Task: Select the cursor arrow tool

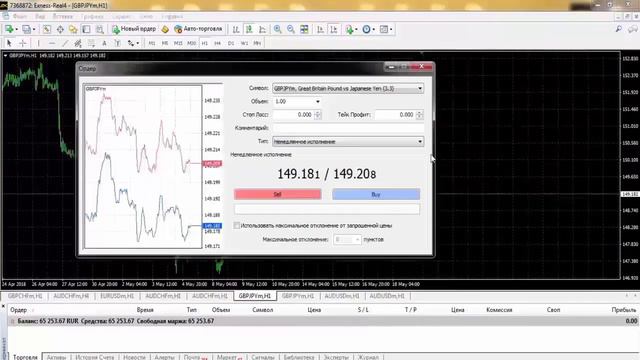Action: click(x=9, y=43)
